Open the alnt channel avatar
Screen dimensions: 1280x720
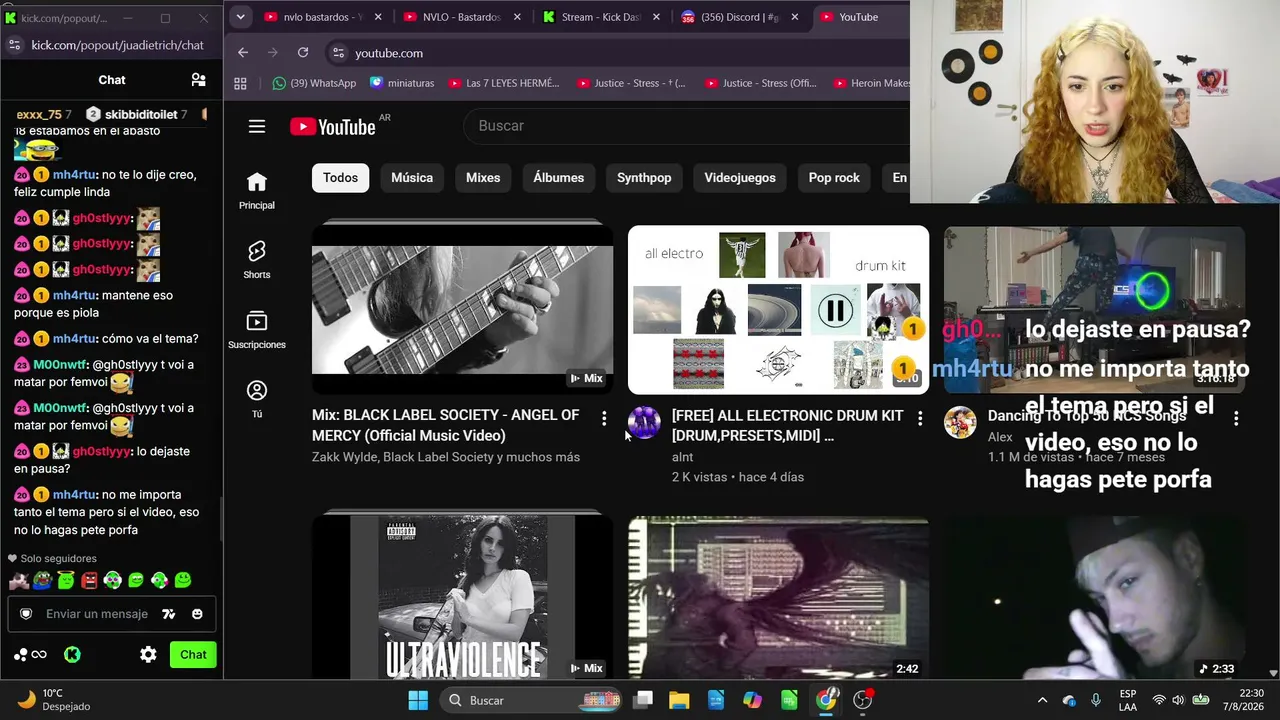[x=644, y=423]
